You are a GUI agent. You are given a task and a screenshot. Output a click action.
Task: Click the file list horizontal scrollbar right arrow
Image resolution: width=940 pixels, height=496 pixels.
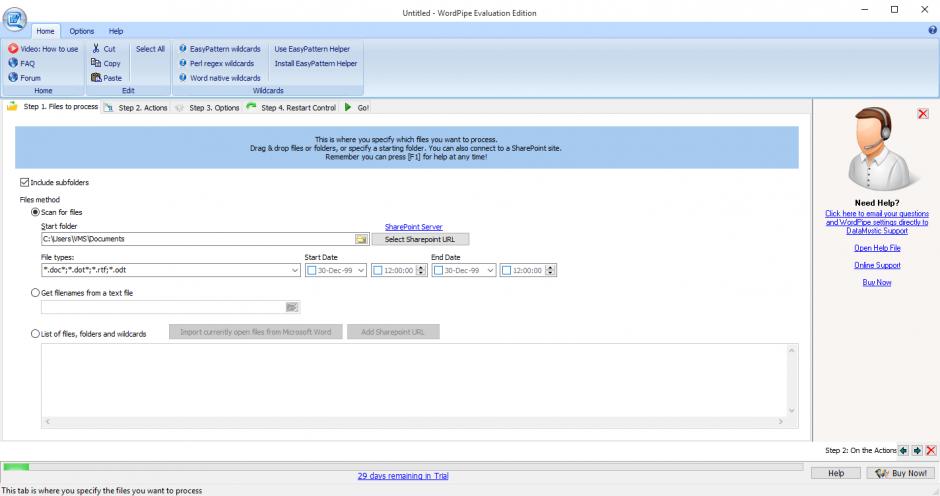tap(781, 422)
